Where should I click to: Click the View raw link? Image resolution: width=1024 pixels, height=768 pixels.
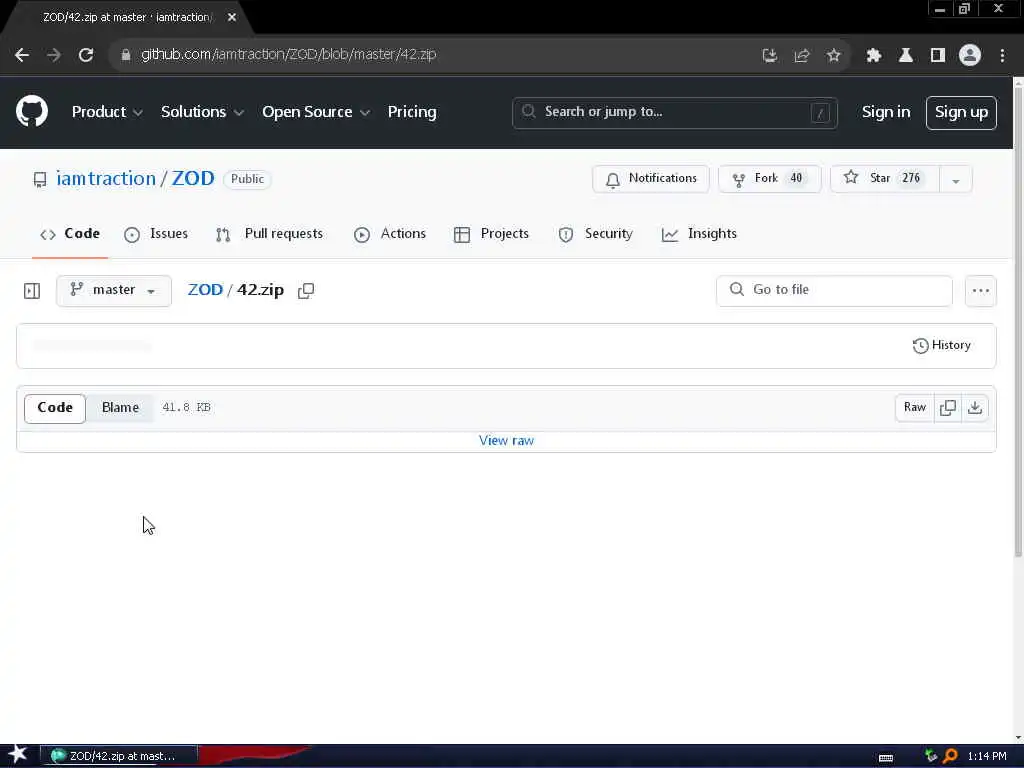point(506,441)
